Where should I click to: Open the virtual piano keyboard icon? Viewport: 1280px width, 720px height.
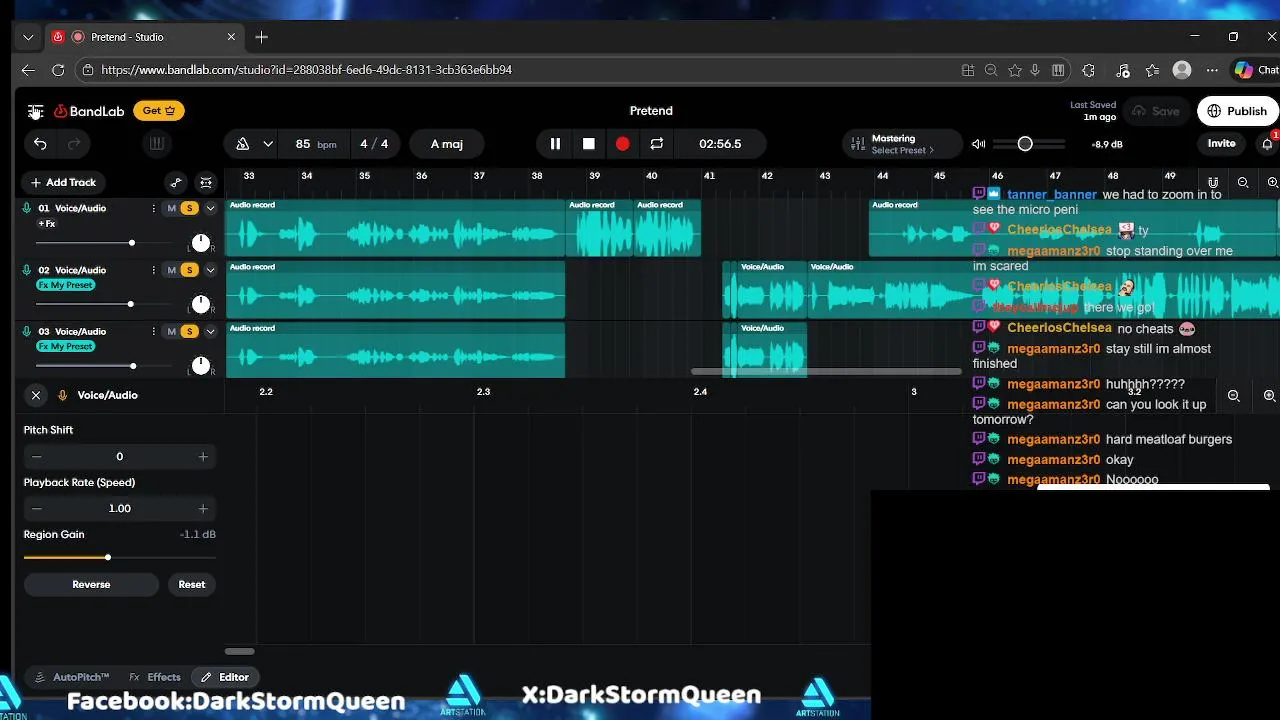click(156, 144)
